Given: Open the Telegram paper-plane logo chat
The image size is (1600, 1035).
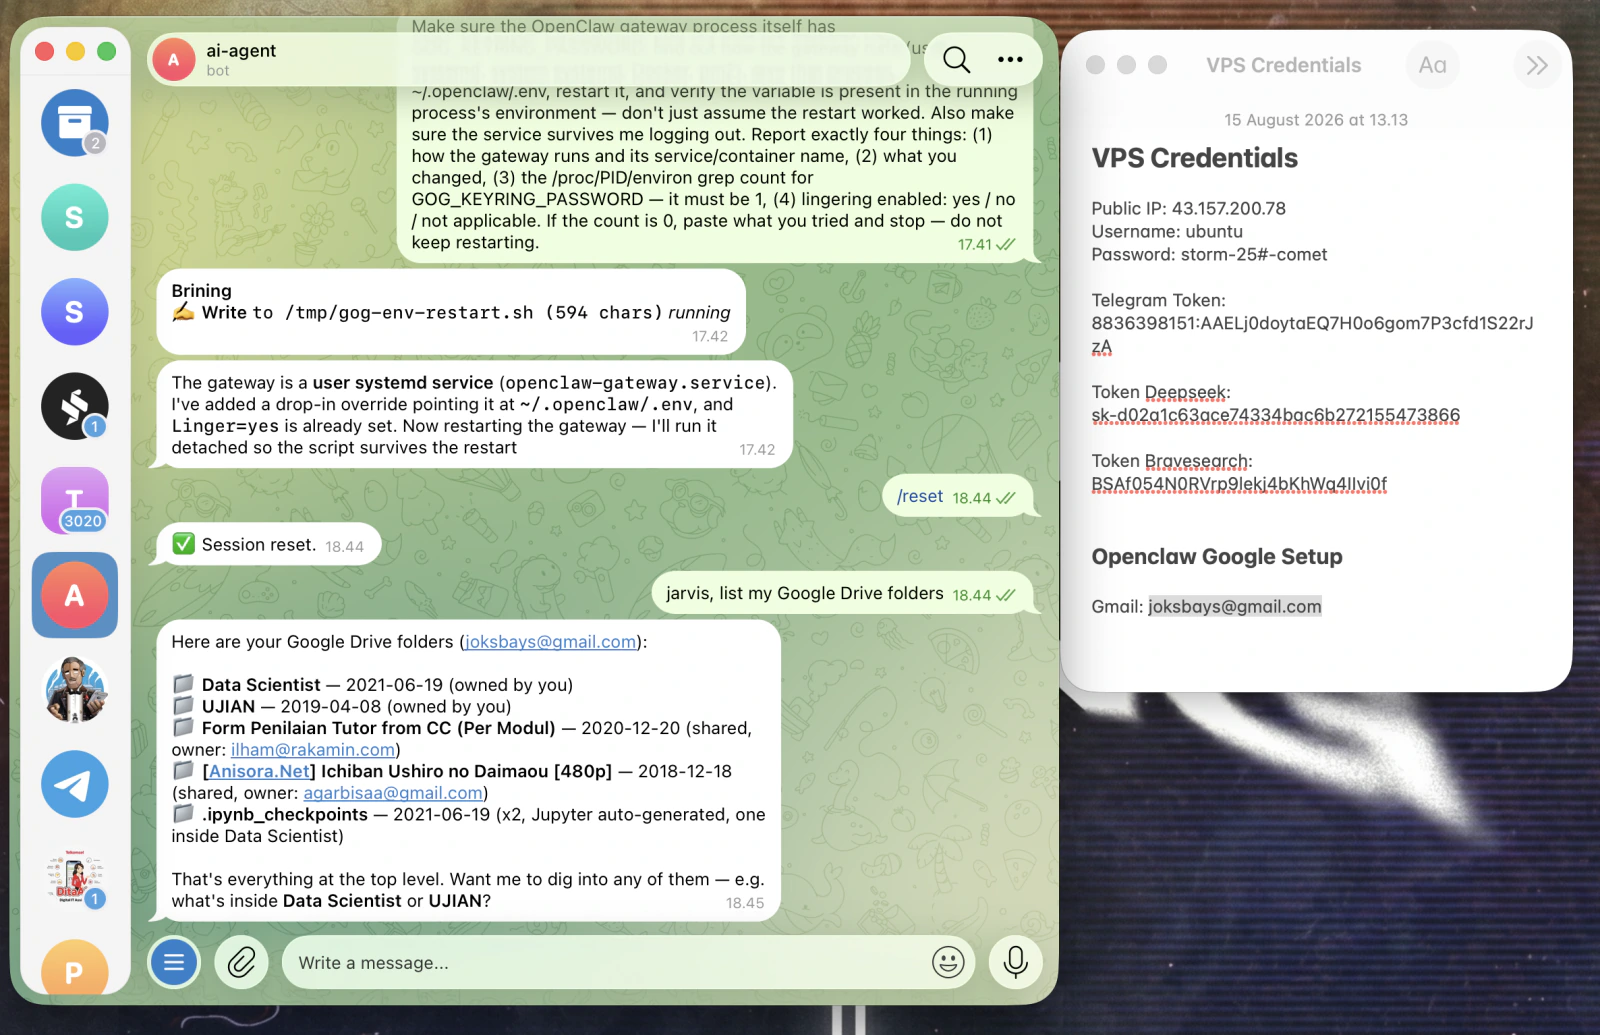Looking at the screenshot, I should (x=74, y=784).
